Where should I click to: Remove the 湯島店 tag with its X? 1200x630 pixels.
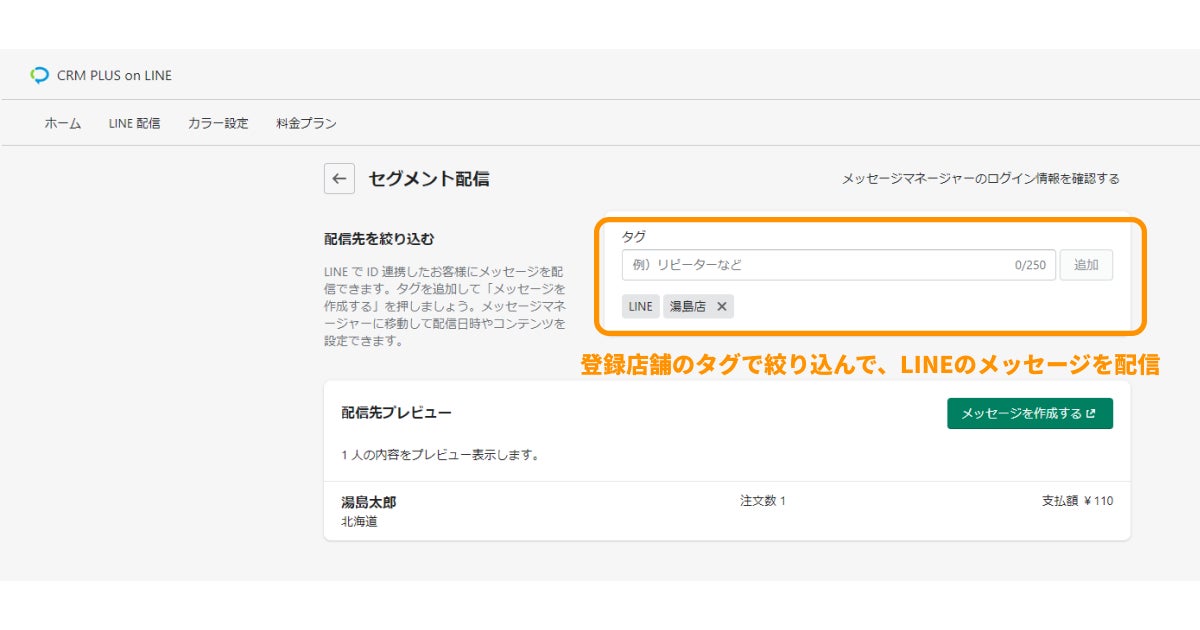pyautogui.click(x=722, y=307)
